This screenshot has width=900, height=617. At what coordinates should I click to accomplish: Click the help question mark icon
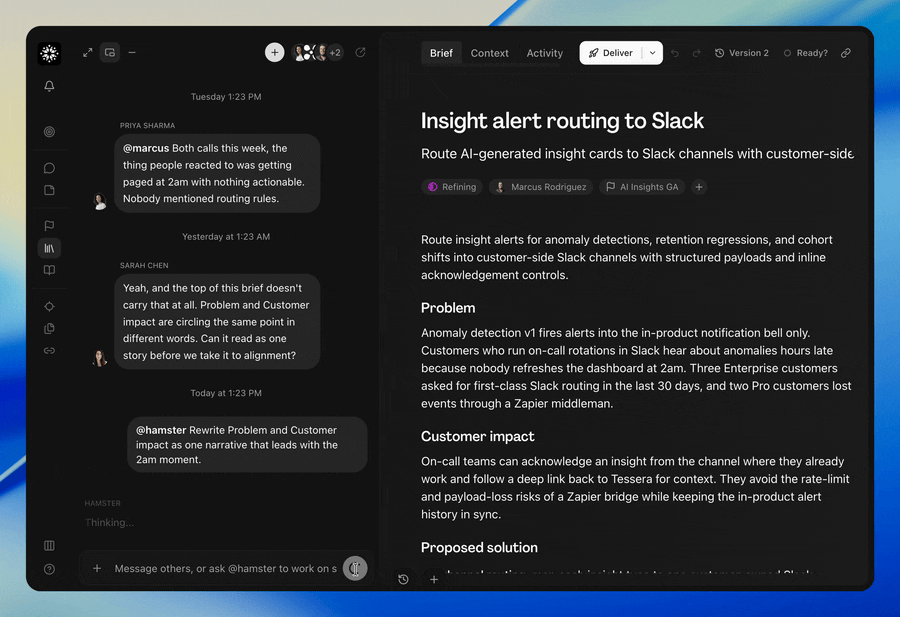pos(49,569)
